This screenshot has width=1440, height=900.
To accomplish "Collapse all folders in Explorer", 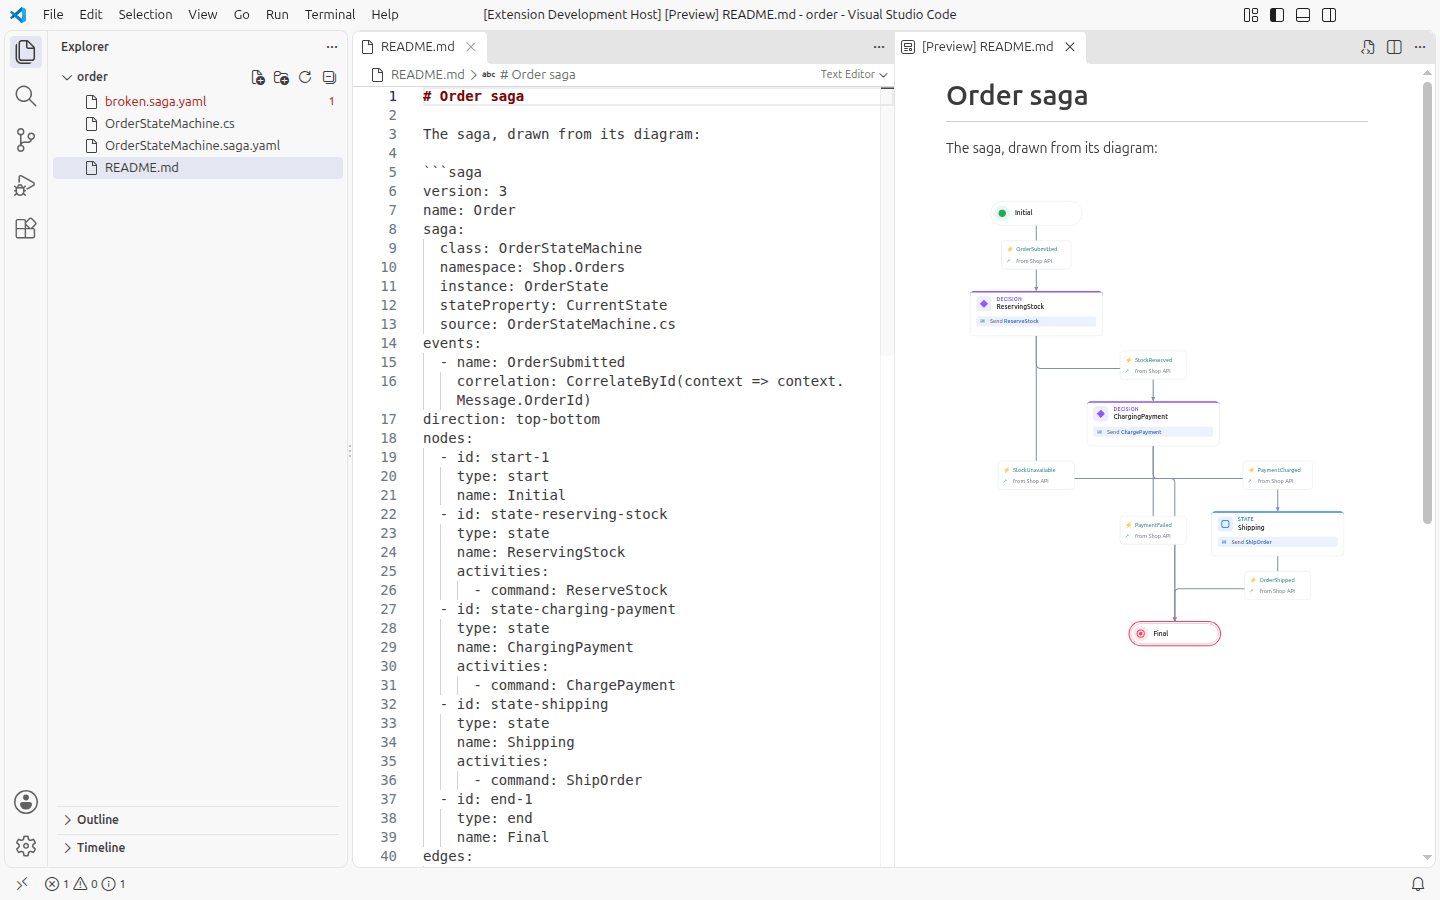I will [329, 77].
